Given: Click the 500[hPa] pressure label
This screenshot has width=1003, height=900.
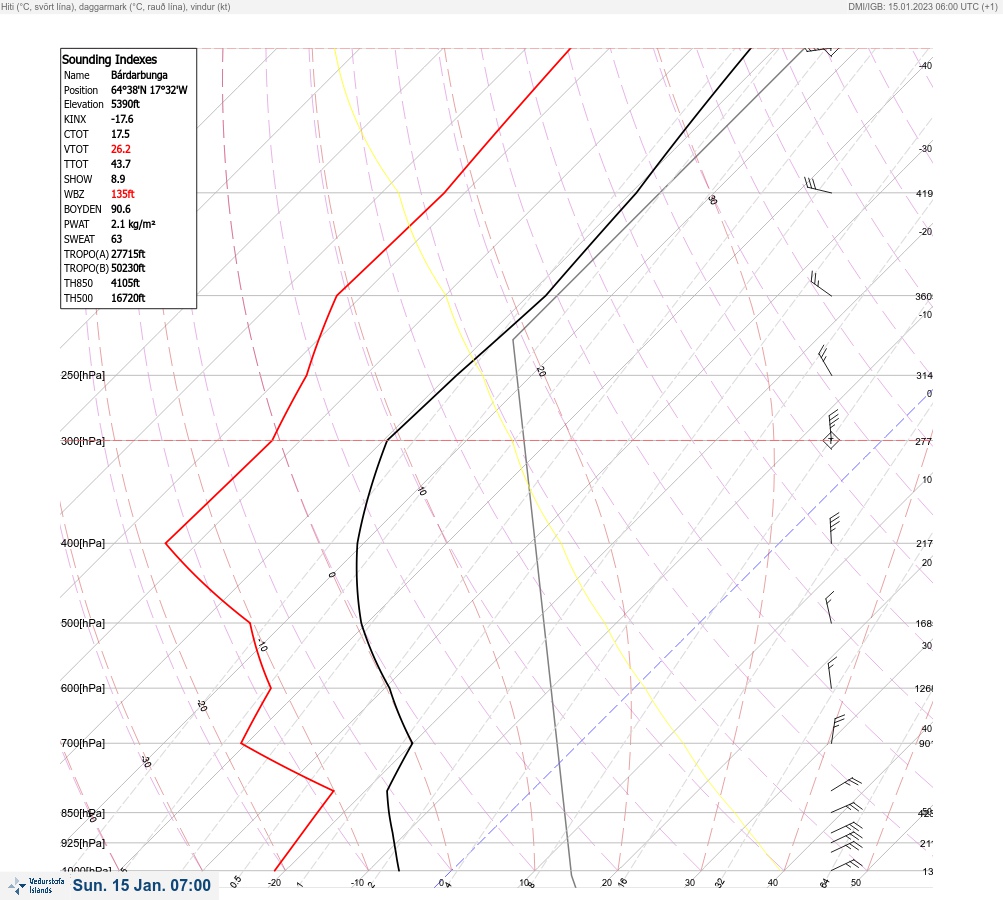Looking at the screenshot, I should 83,623.
